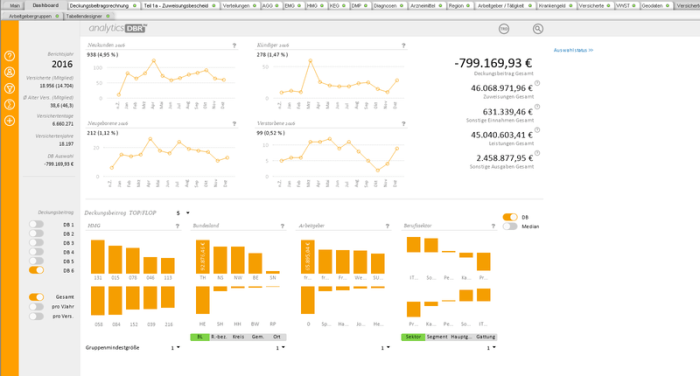Open the Diagnosen tab
The height and width of the screenshot is (376, 700).
[x=389, y=6]
